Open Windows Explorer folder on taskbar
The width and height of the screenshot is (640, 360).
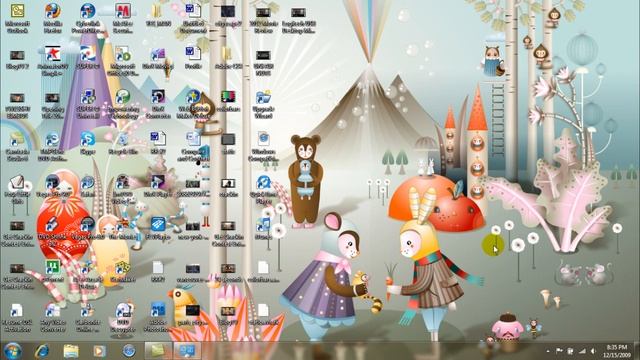tap(71, 351)
